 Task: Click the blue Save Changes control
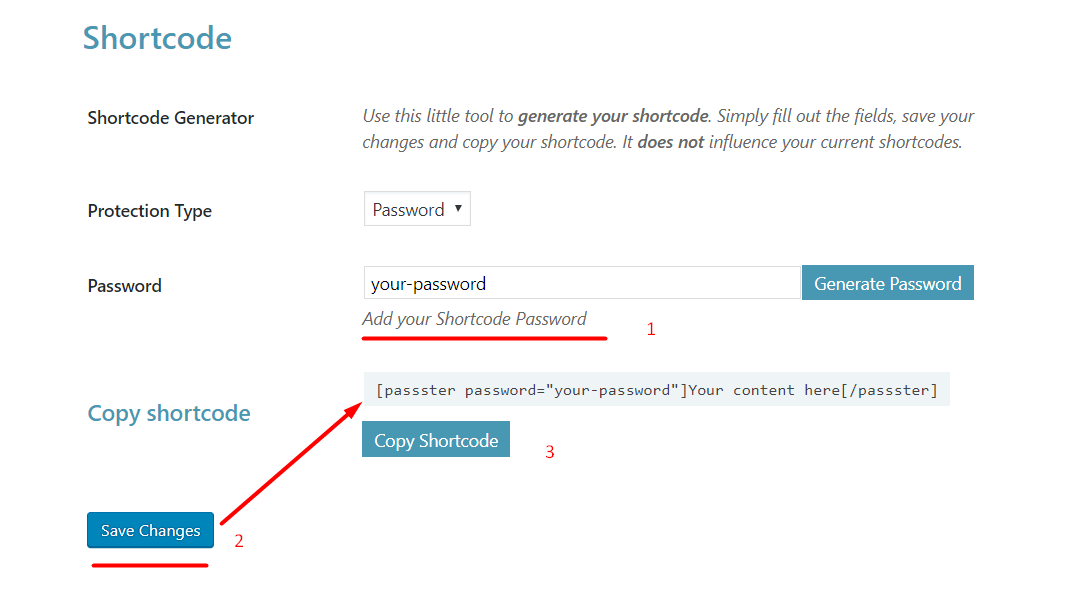150,530
